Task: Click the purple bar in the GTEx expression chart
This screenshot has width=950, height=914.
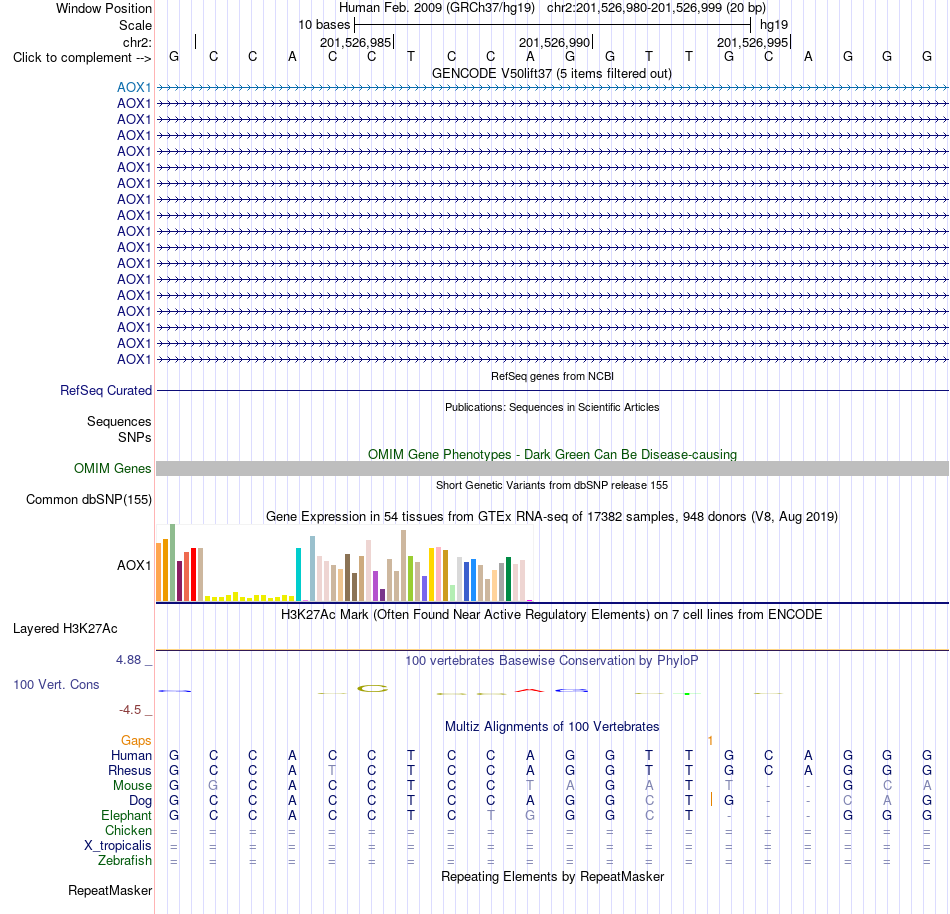Action: (x=376, y=586)
